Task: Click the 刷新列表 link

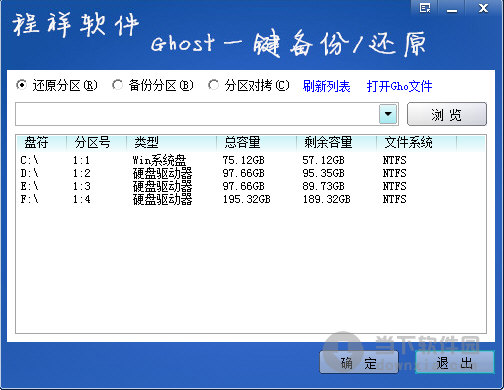Action: coord(326,86)
